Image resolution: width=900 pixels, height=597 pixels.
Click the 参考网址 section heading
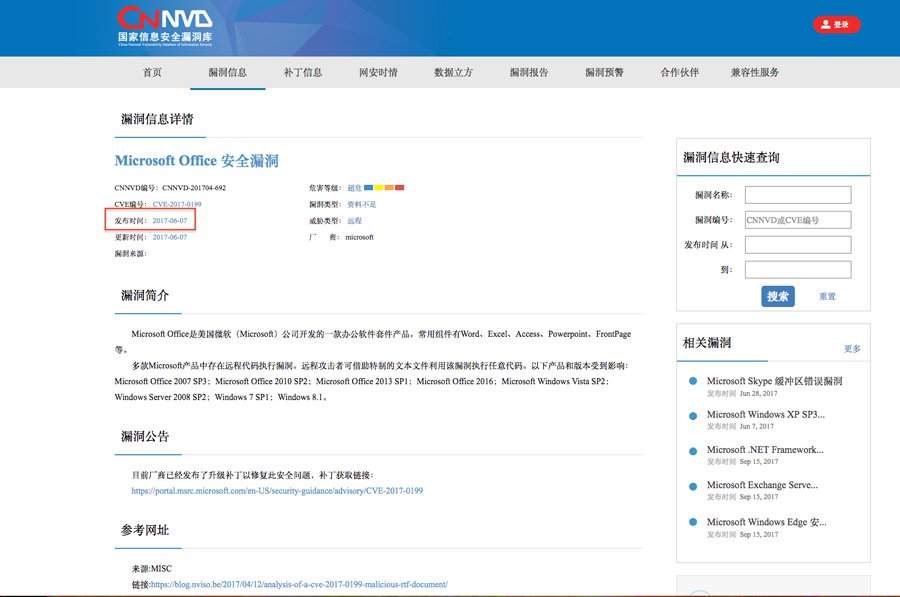tap(145, 530)
